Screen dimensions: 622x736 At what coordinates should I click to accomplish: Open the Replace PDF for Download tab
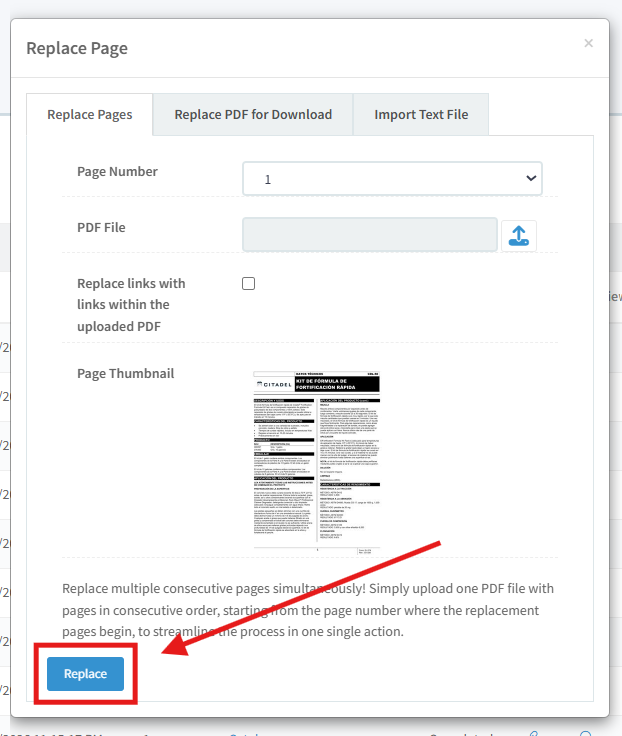tap(253, 115)
